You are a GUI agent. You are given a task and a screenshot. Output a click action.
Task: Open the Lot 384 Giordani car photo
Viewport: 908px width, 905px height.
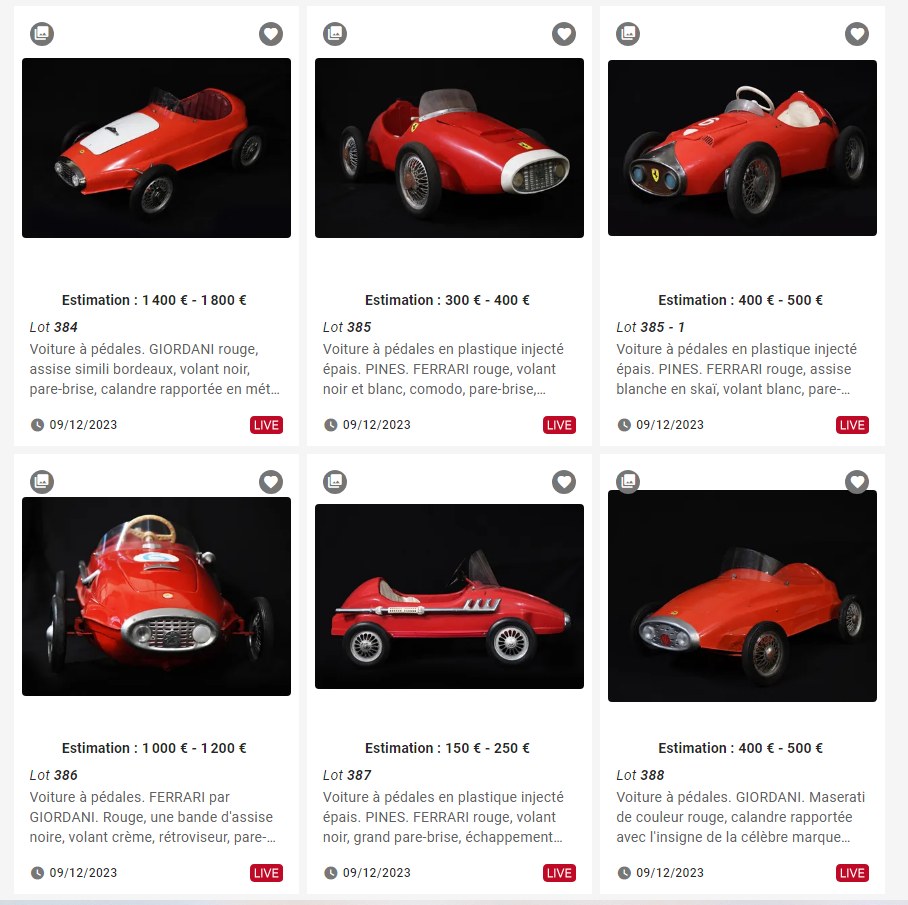pos(156,148)
